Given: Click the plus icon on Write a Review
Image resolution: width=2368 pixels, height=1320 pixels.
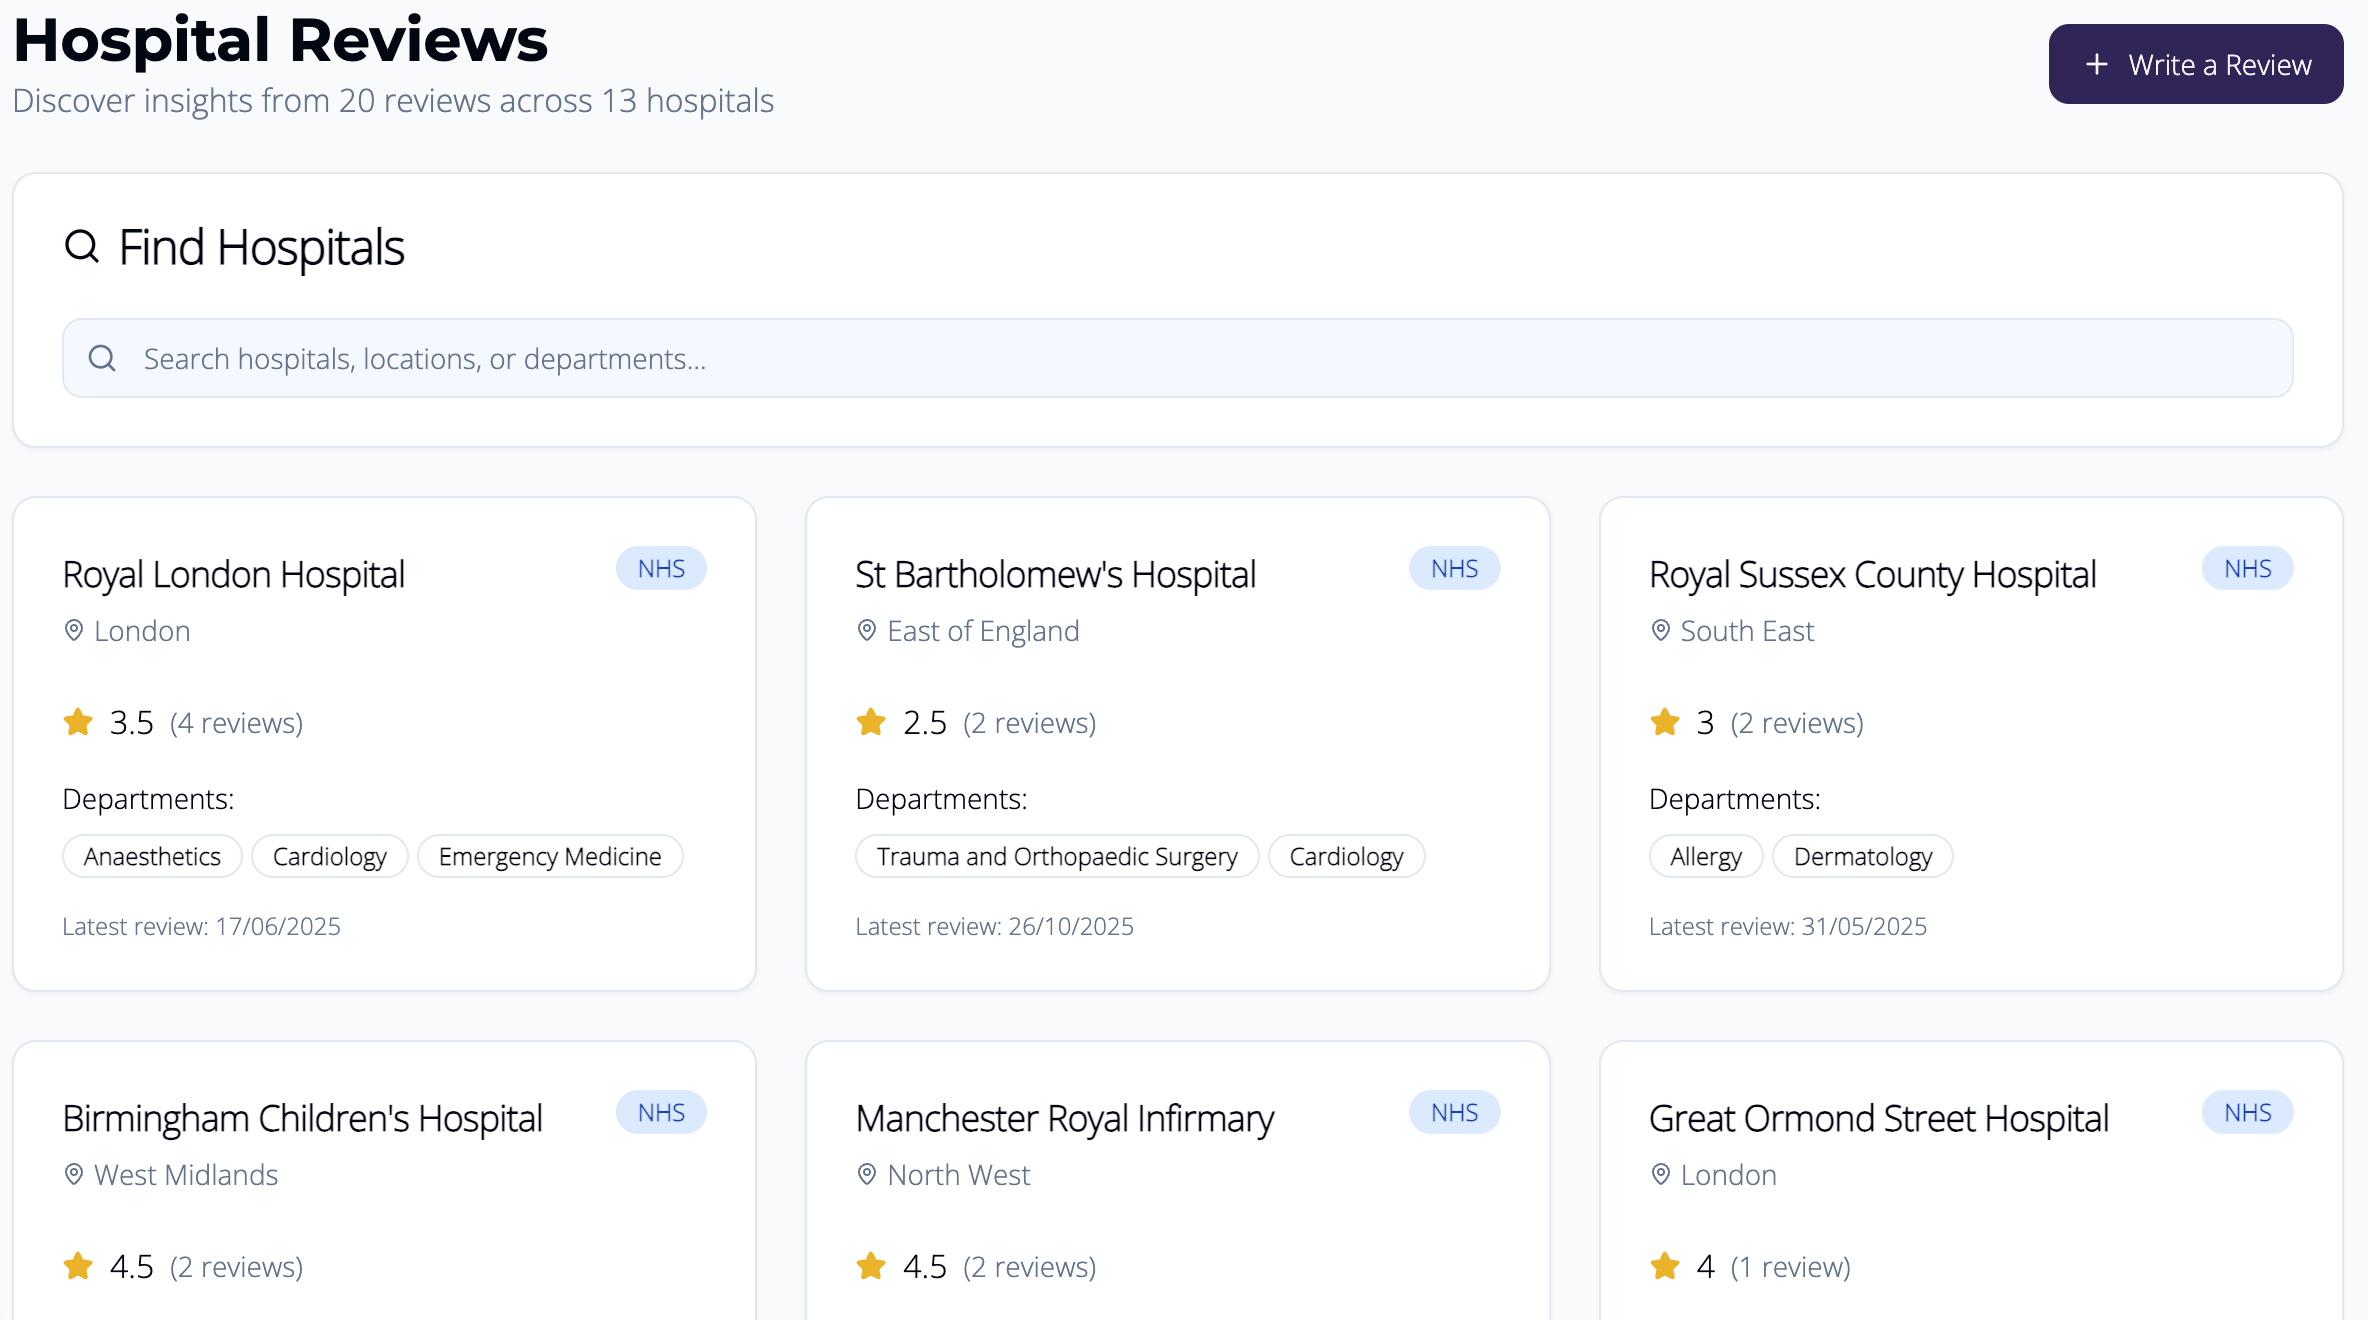Looking at the screenshot, I should pyautogui.click(x=2097, y=63).
